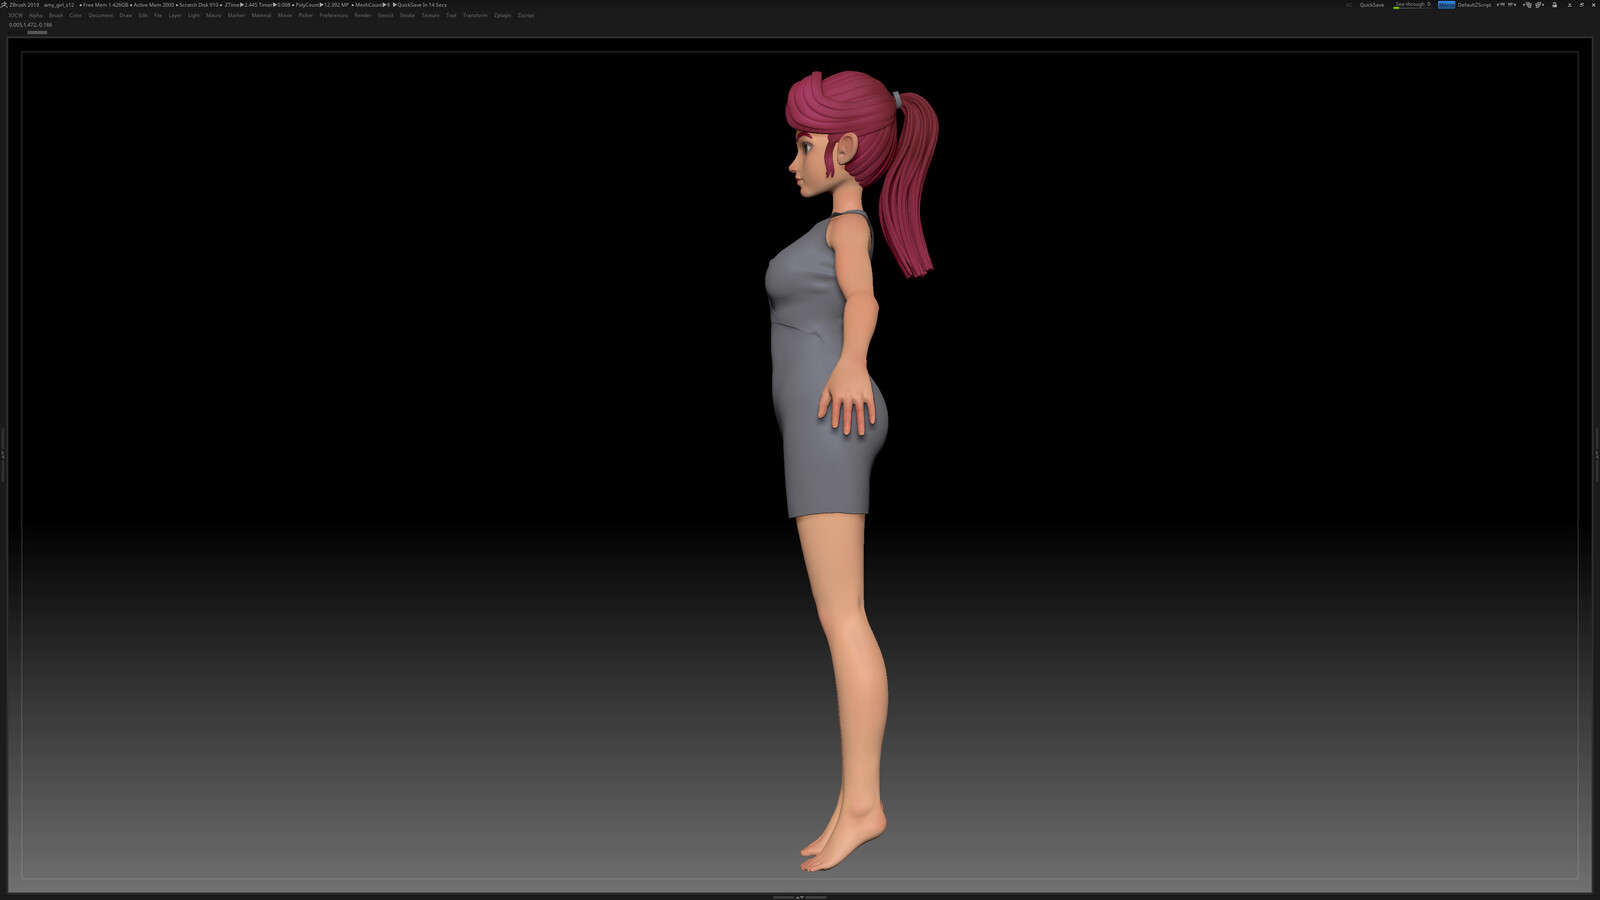Click the Scratch Disk 910 status text
The height and width of the screenshot is (900, 1600).
199,5
